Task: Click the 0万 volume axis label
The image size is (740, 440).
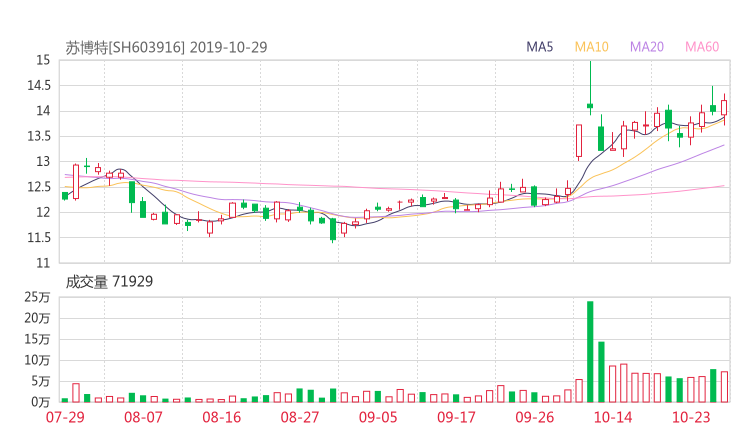Action: 41,402
